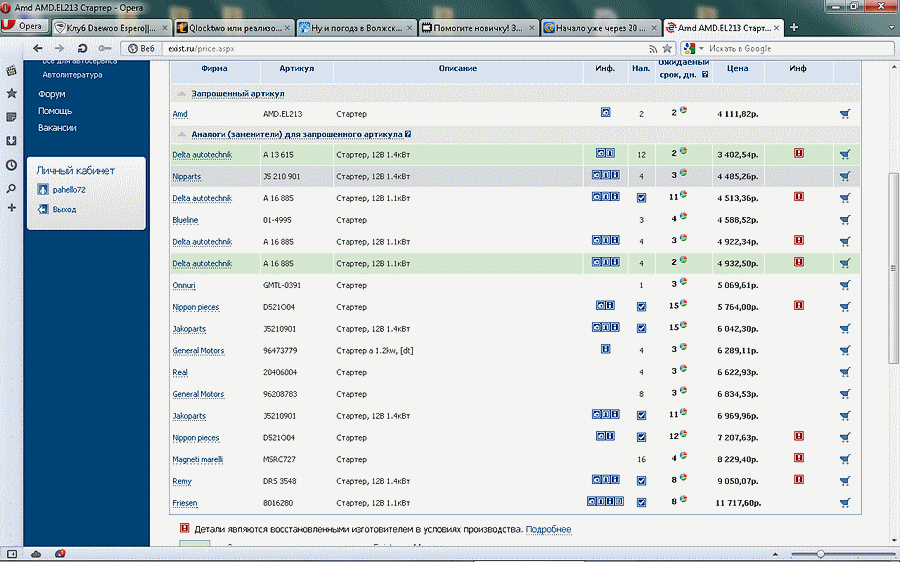Image resolution: width=900 pixels, height=562 pixels.
Task: Collapse the Запрошенный артикул section
Action: tap(181, 93)
